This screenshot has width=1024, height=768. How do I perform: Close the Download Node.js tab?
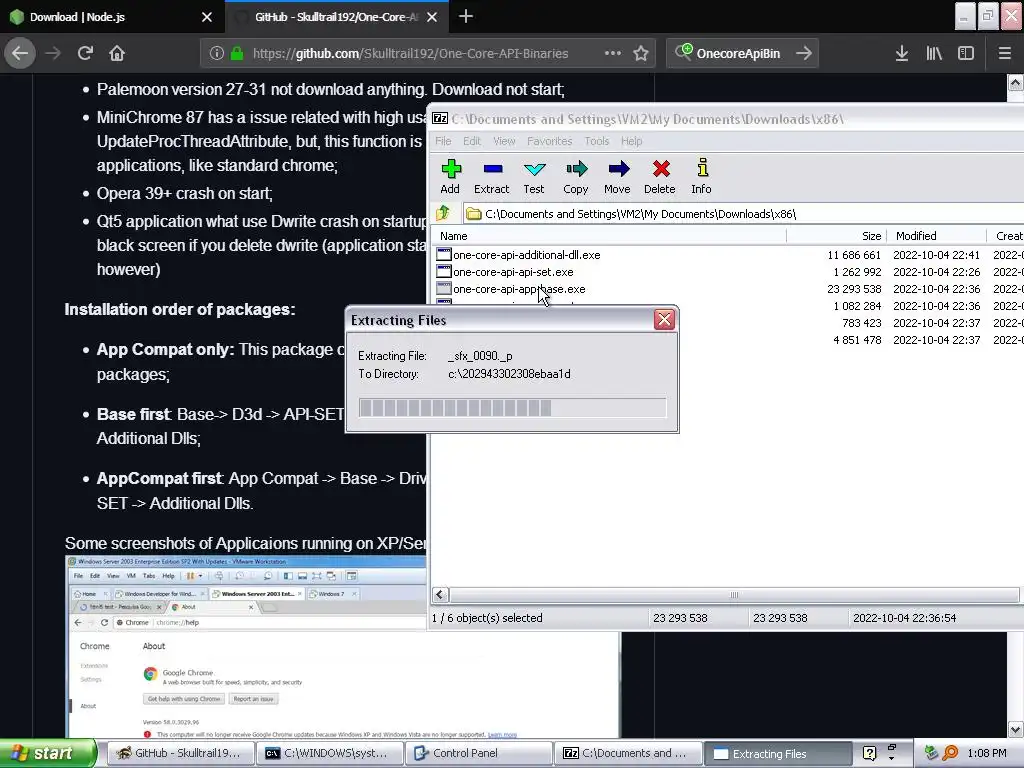coord(207,17)
